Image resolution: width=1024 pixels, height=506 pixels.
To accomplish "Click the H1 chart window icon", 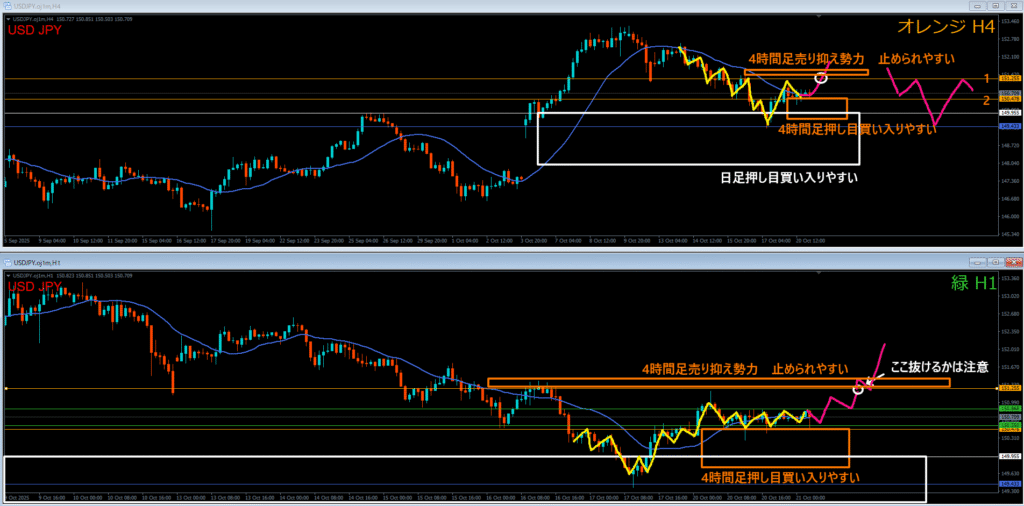I will (6, 261).
